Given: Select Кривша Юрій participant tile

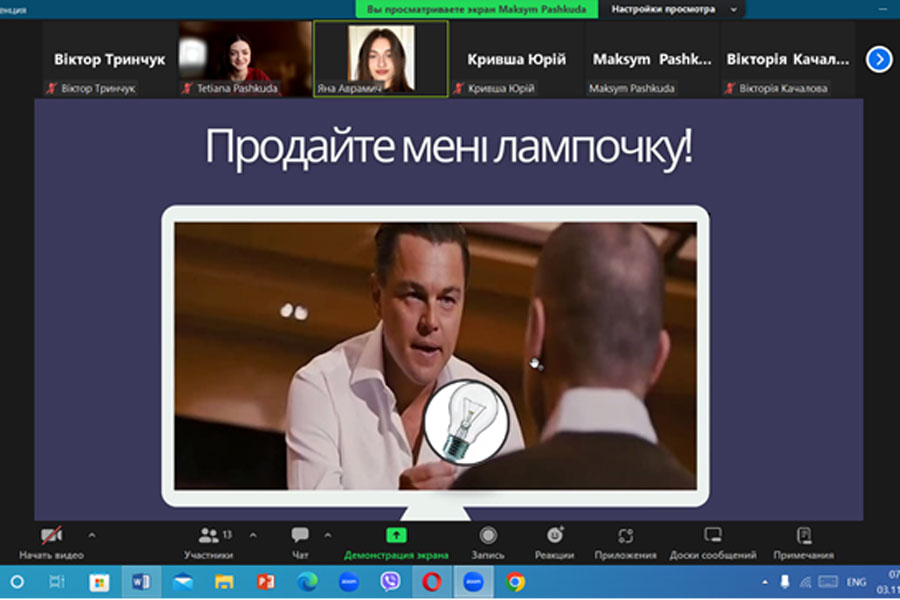Looking at the screenshot, I should (516, 59).
